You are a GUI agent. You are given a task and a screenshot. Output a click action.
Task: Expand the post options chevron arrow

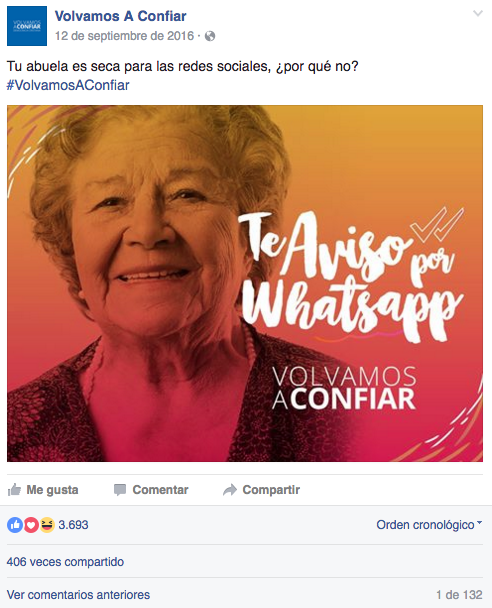[478, 14]
